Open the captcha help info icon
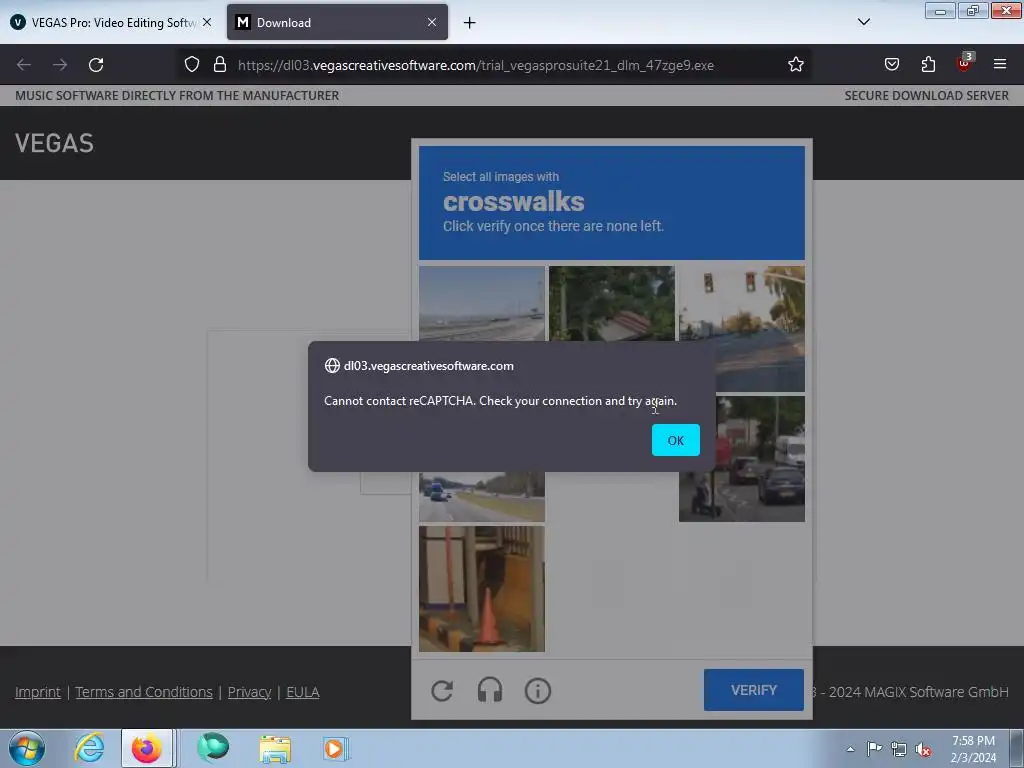This screenshot has width=1024, height=768. click(537, 690)
